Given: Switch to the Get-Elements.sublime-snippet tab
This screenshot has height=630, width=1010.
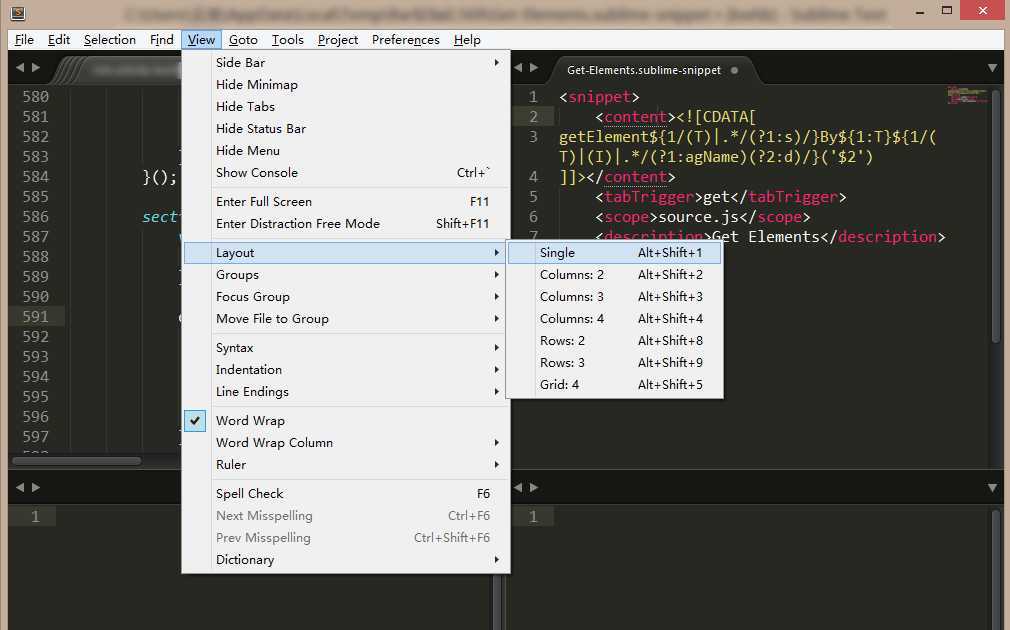Looking at the screenshot, I should point(643,70).
